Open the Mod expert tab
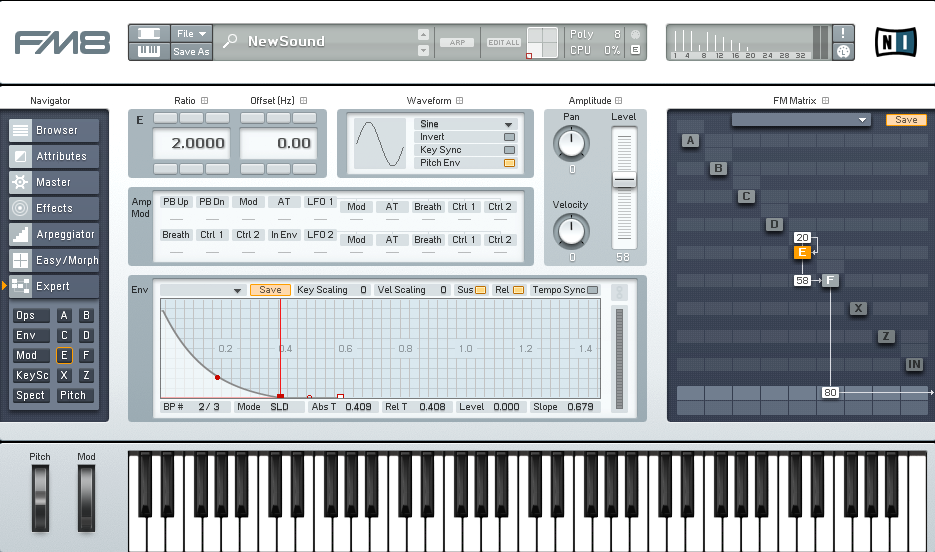 click(31, 355)
